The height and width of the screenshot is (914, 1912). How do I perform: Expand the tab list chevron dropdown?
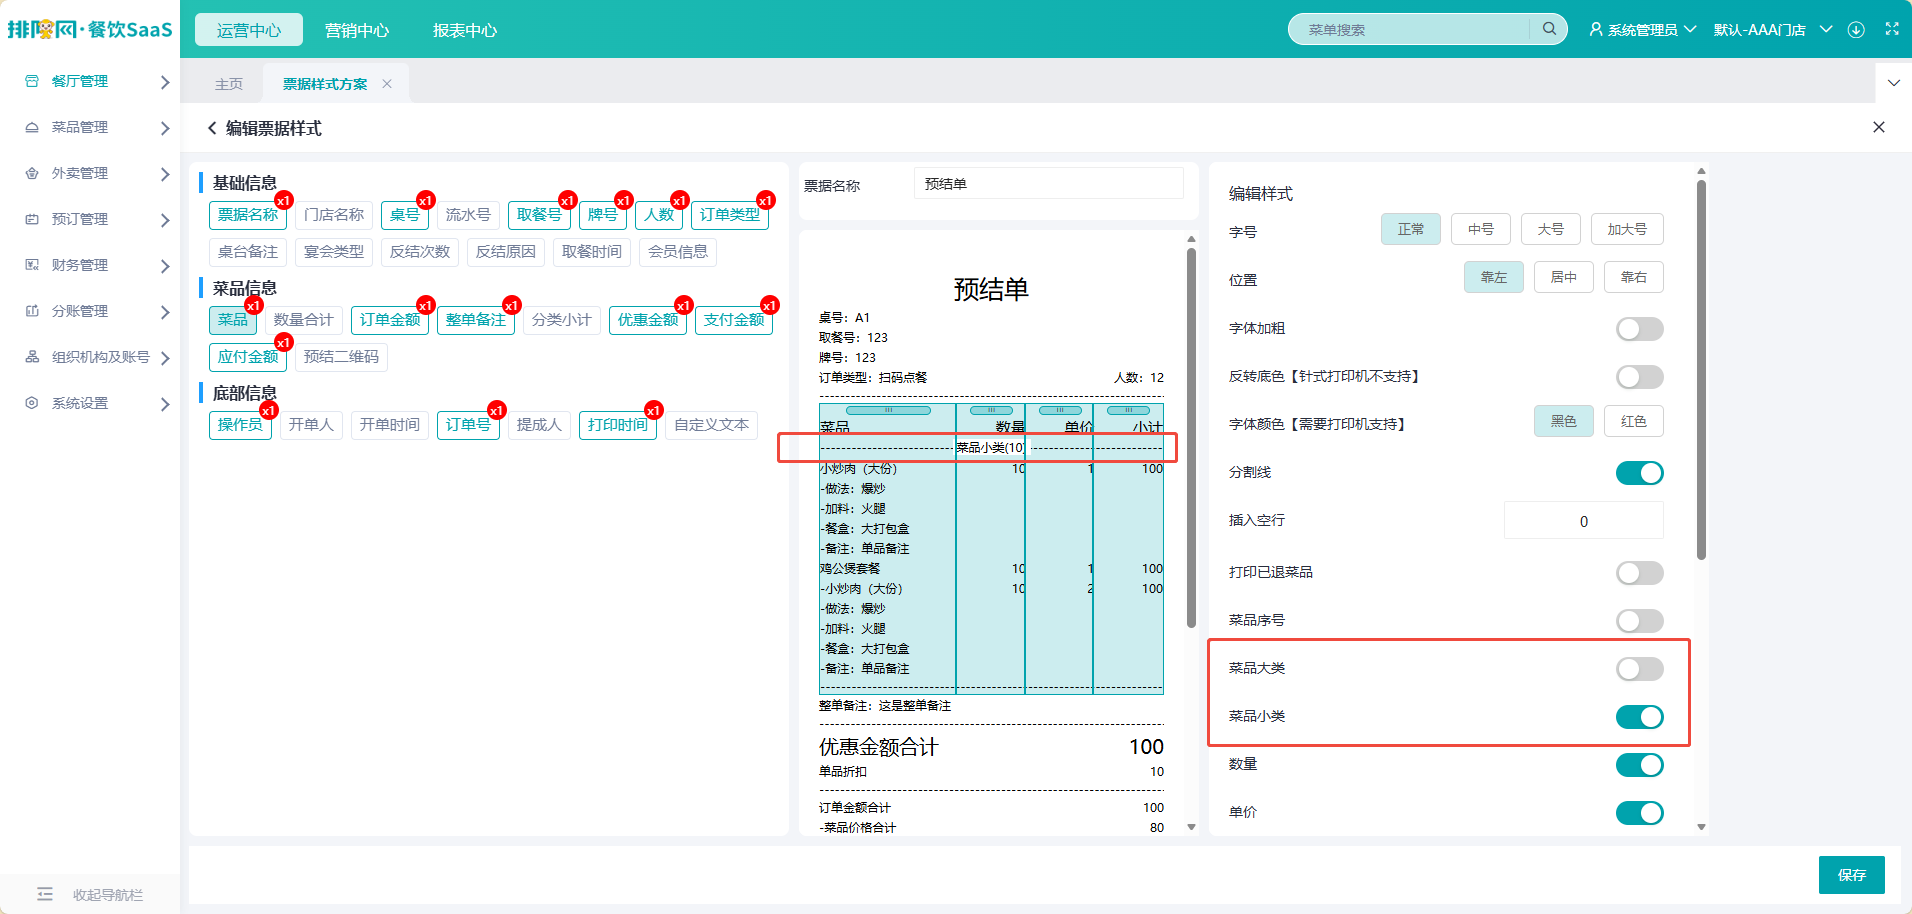[x=1893, y=83]
